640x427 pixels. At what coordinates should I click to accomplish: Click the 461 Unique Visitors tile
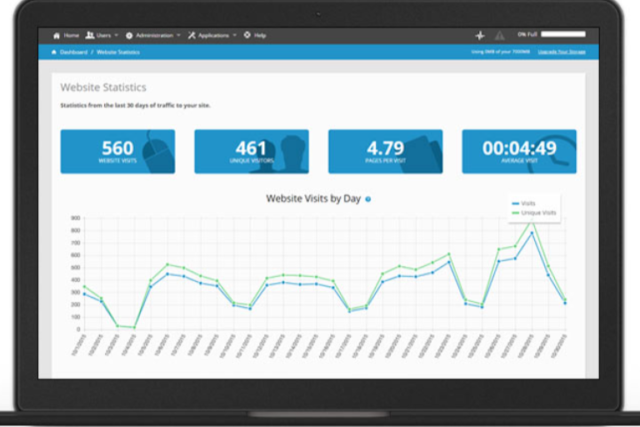point(251,151)
